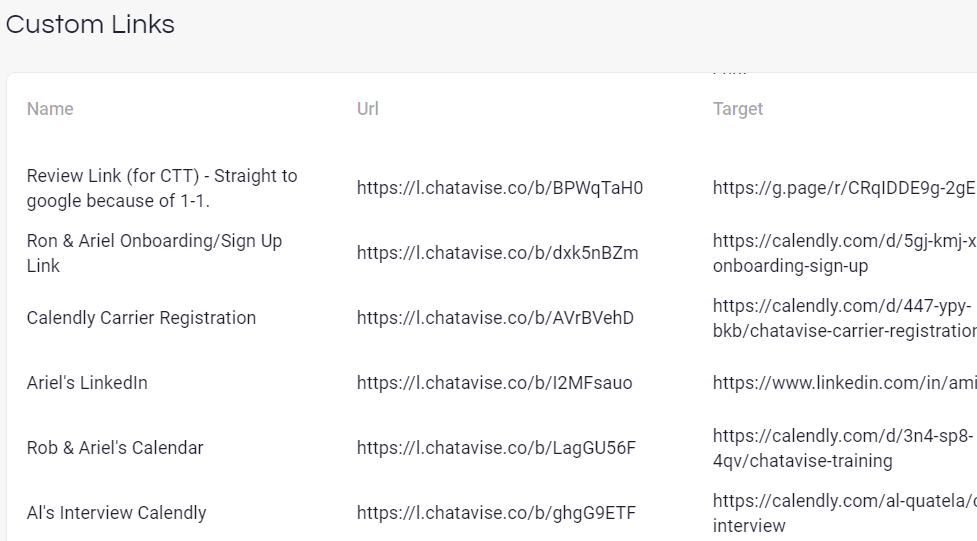
Task: Click the calendly 3n4-sp8 chatavise-training target
Action: pos(843,448)
